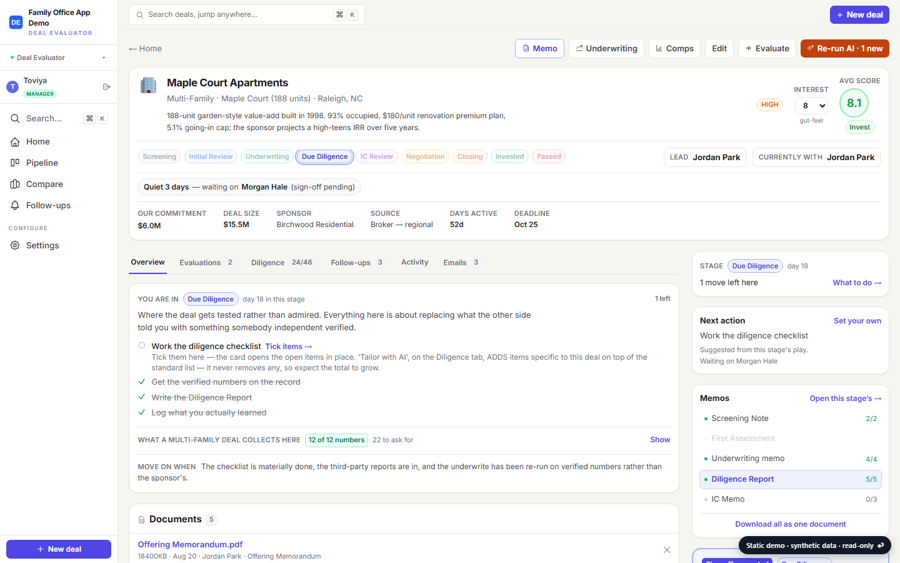Click the 8.1 average score circle
900x563 pixels.
pyautogui.click(x=854, y=103)
